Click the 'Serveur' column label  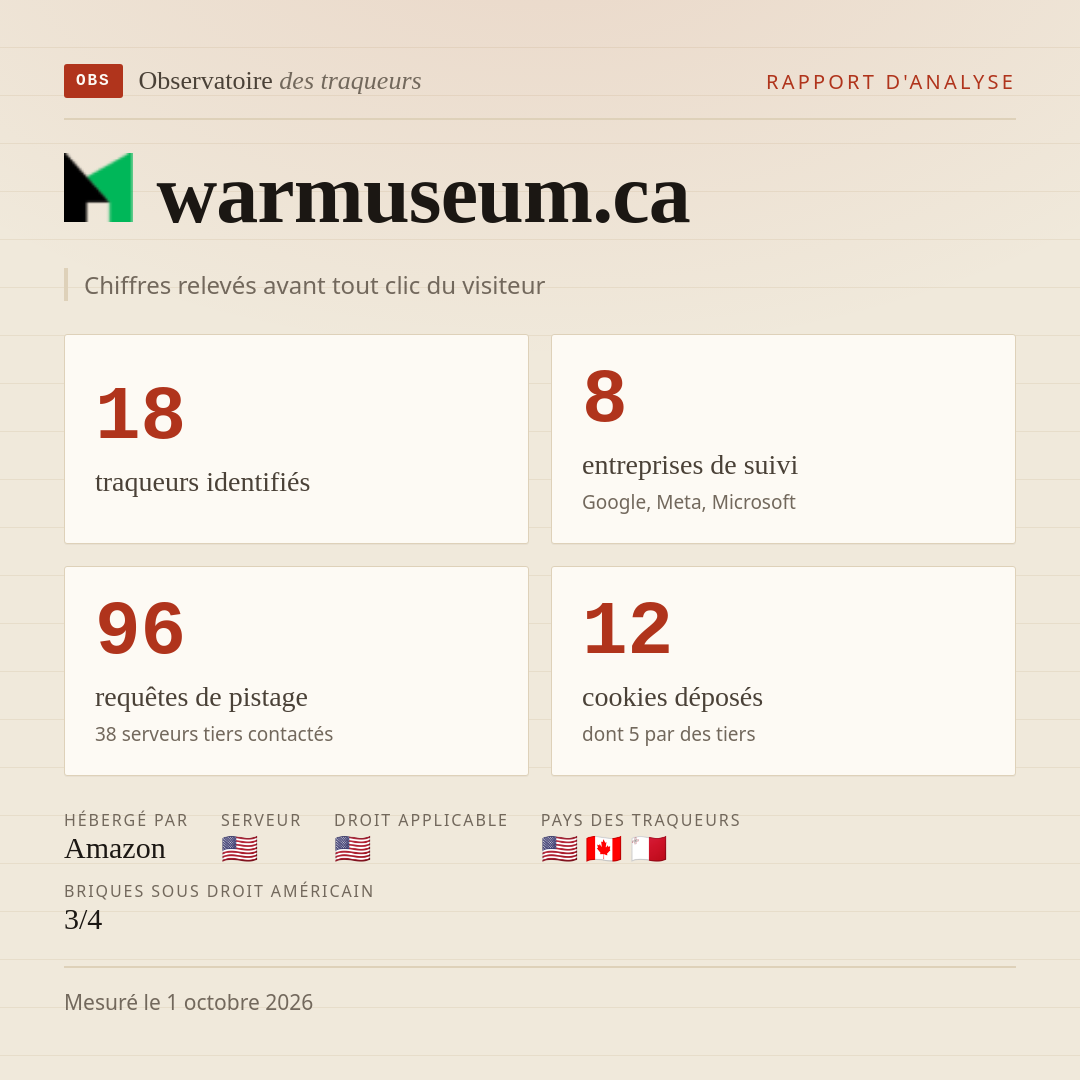point(261,820)
